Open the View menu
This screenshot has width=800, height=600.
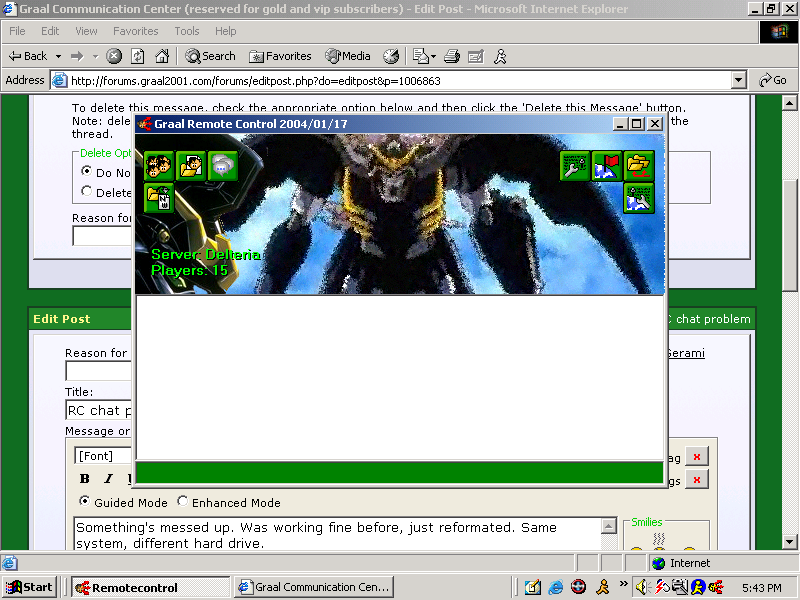86,31
